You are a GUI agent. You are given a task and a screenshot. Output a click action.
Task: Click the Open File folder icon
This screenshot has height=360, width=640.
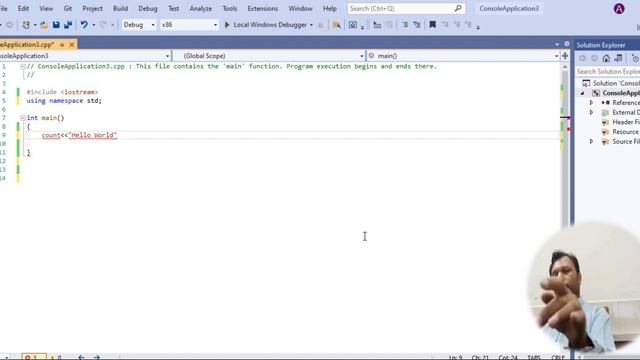[44, 25]
